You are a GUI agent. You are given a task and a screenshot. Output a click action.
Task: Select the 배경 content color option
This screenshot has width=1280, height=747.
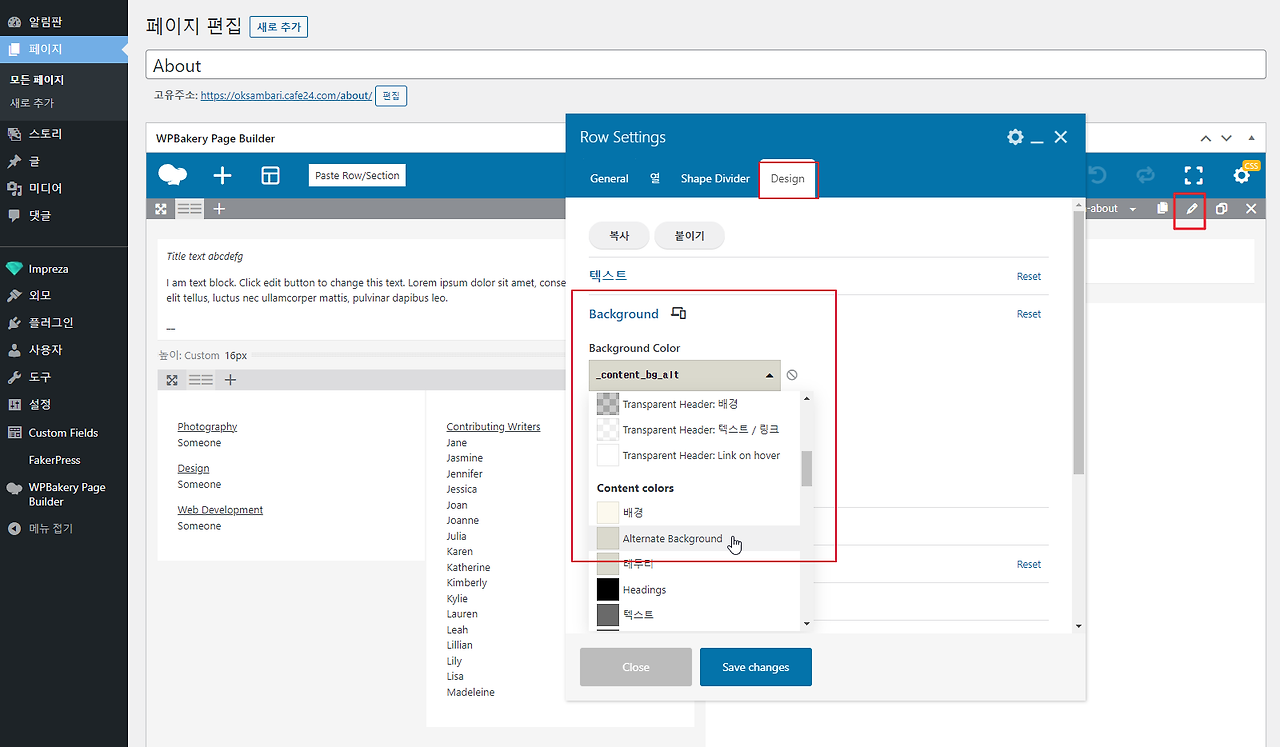click(x=695, y=513)
